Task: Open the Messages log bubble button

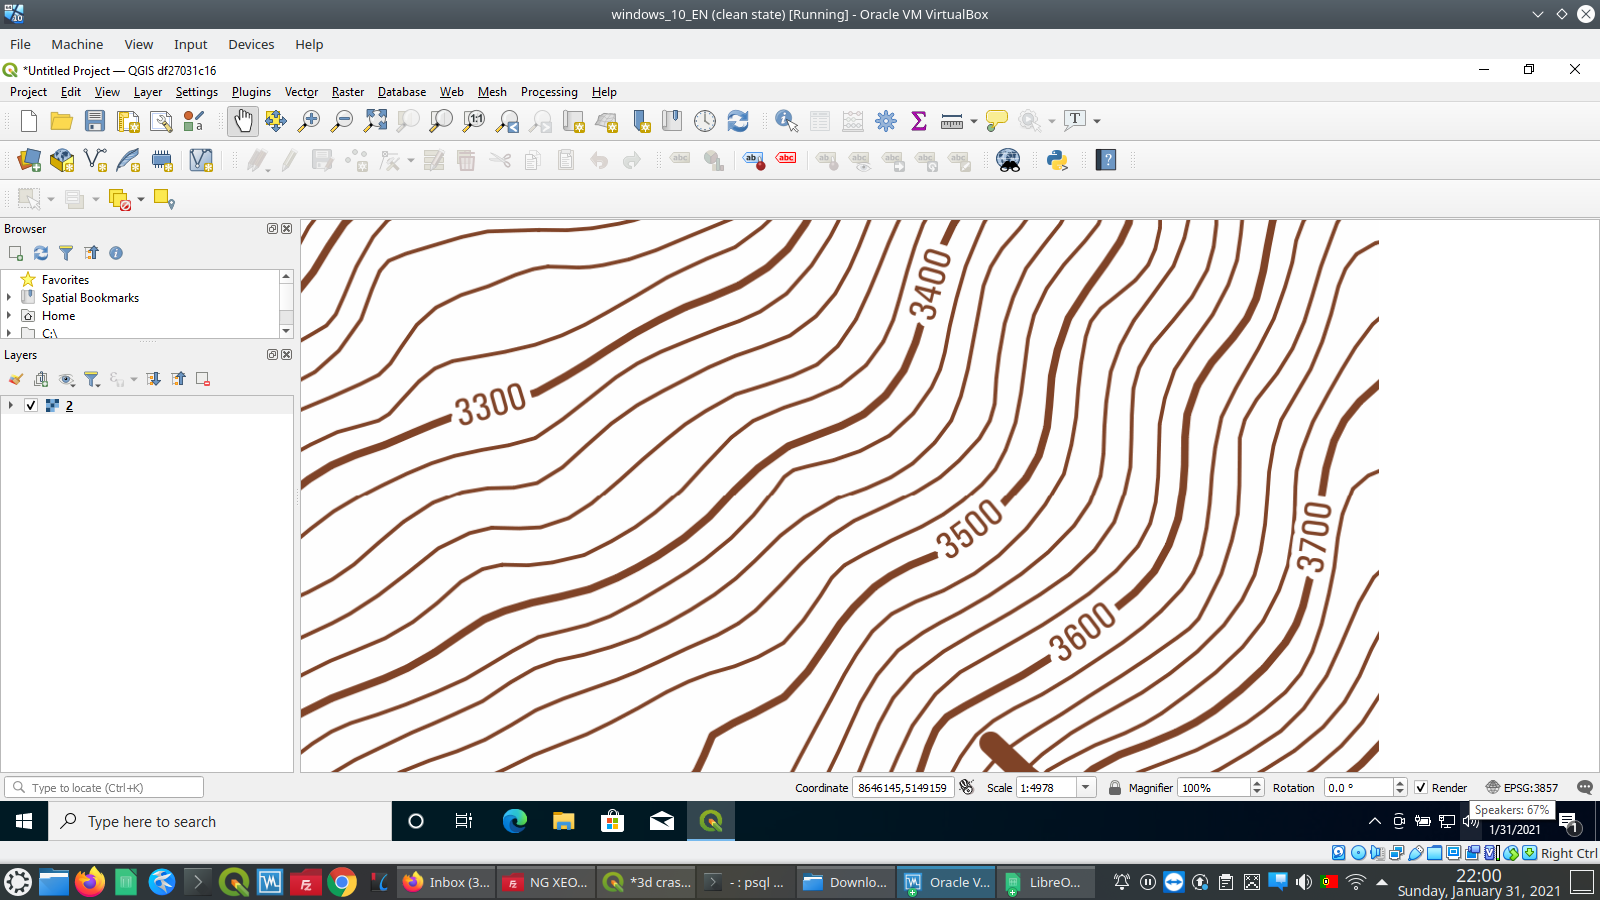Action: click(1586, 787)
